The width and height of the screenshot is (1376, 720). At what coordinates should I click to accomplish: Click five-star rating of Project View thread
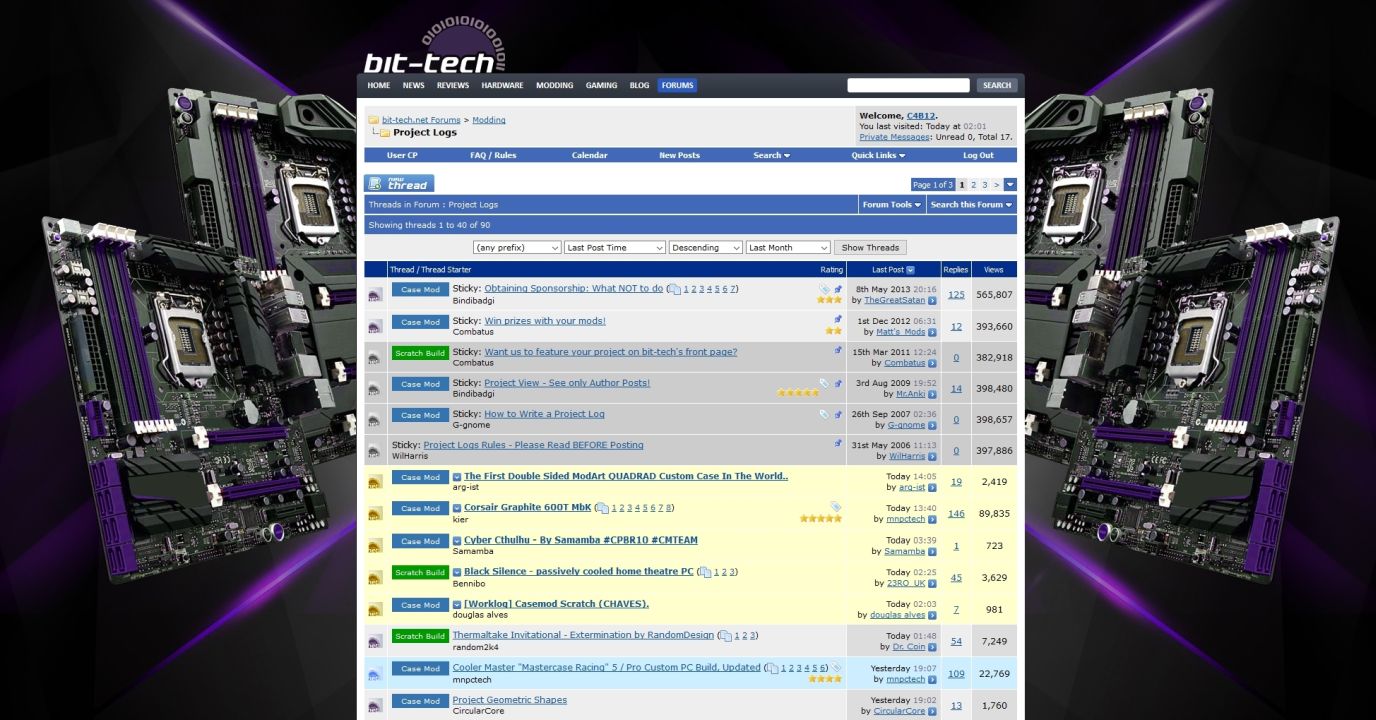tap(798, 393)
